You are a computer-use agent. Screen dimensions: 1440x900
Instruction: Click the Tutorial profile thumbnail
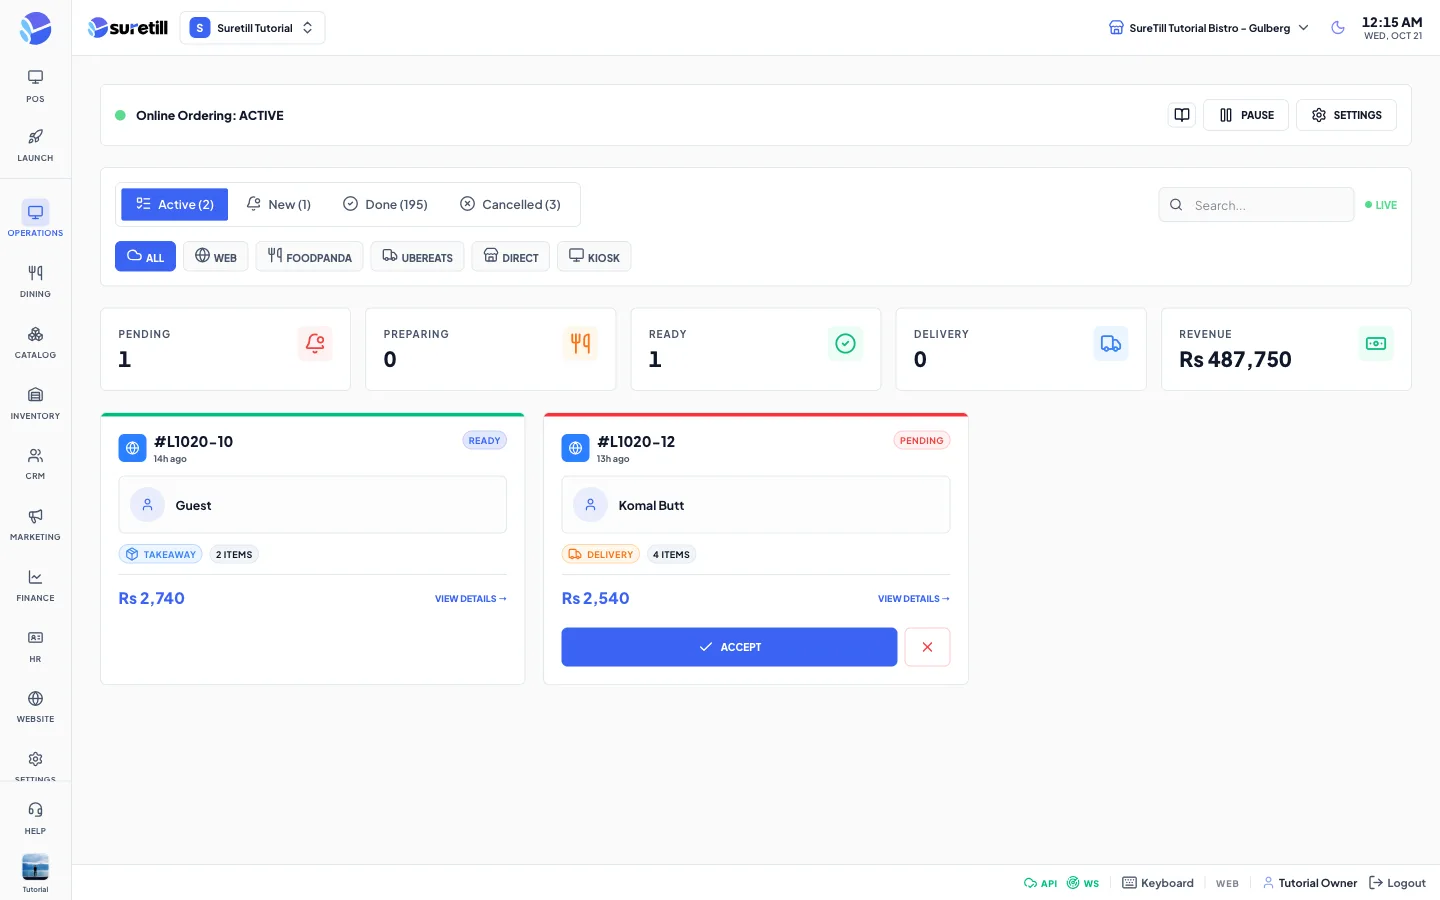tap(35, 867)
